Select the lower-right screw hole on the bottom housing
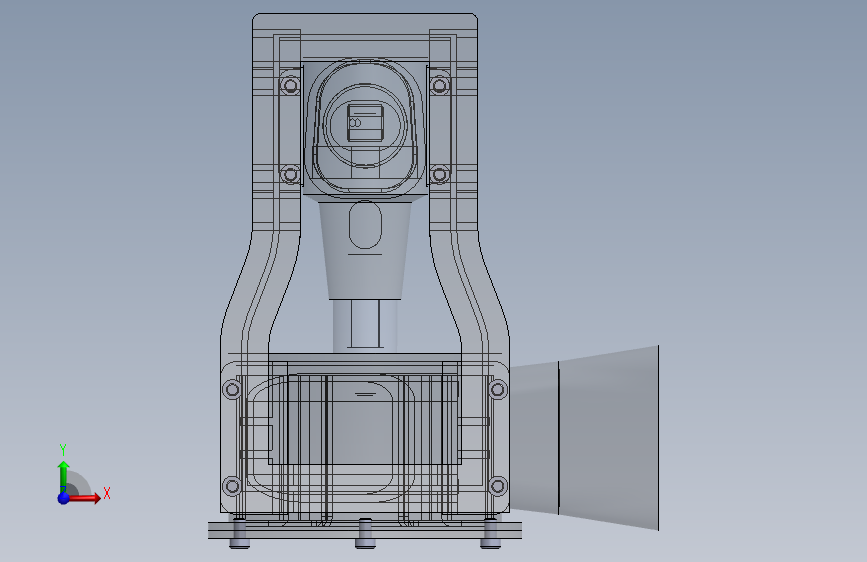The height and width of the screenshot is (562, 867). click(498, 486)
